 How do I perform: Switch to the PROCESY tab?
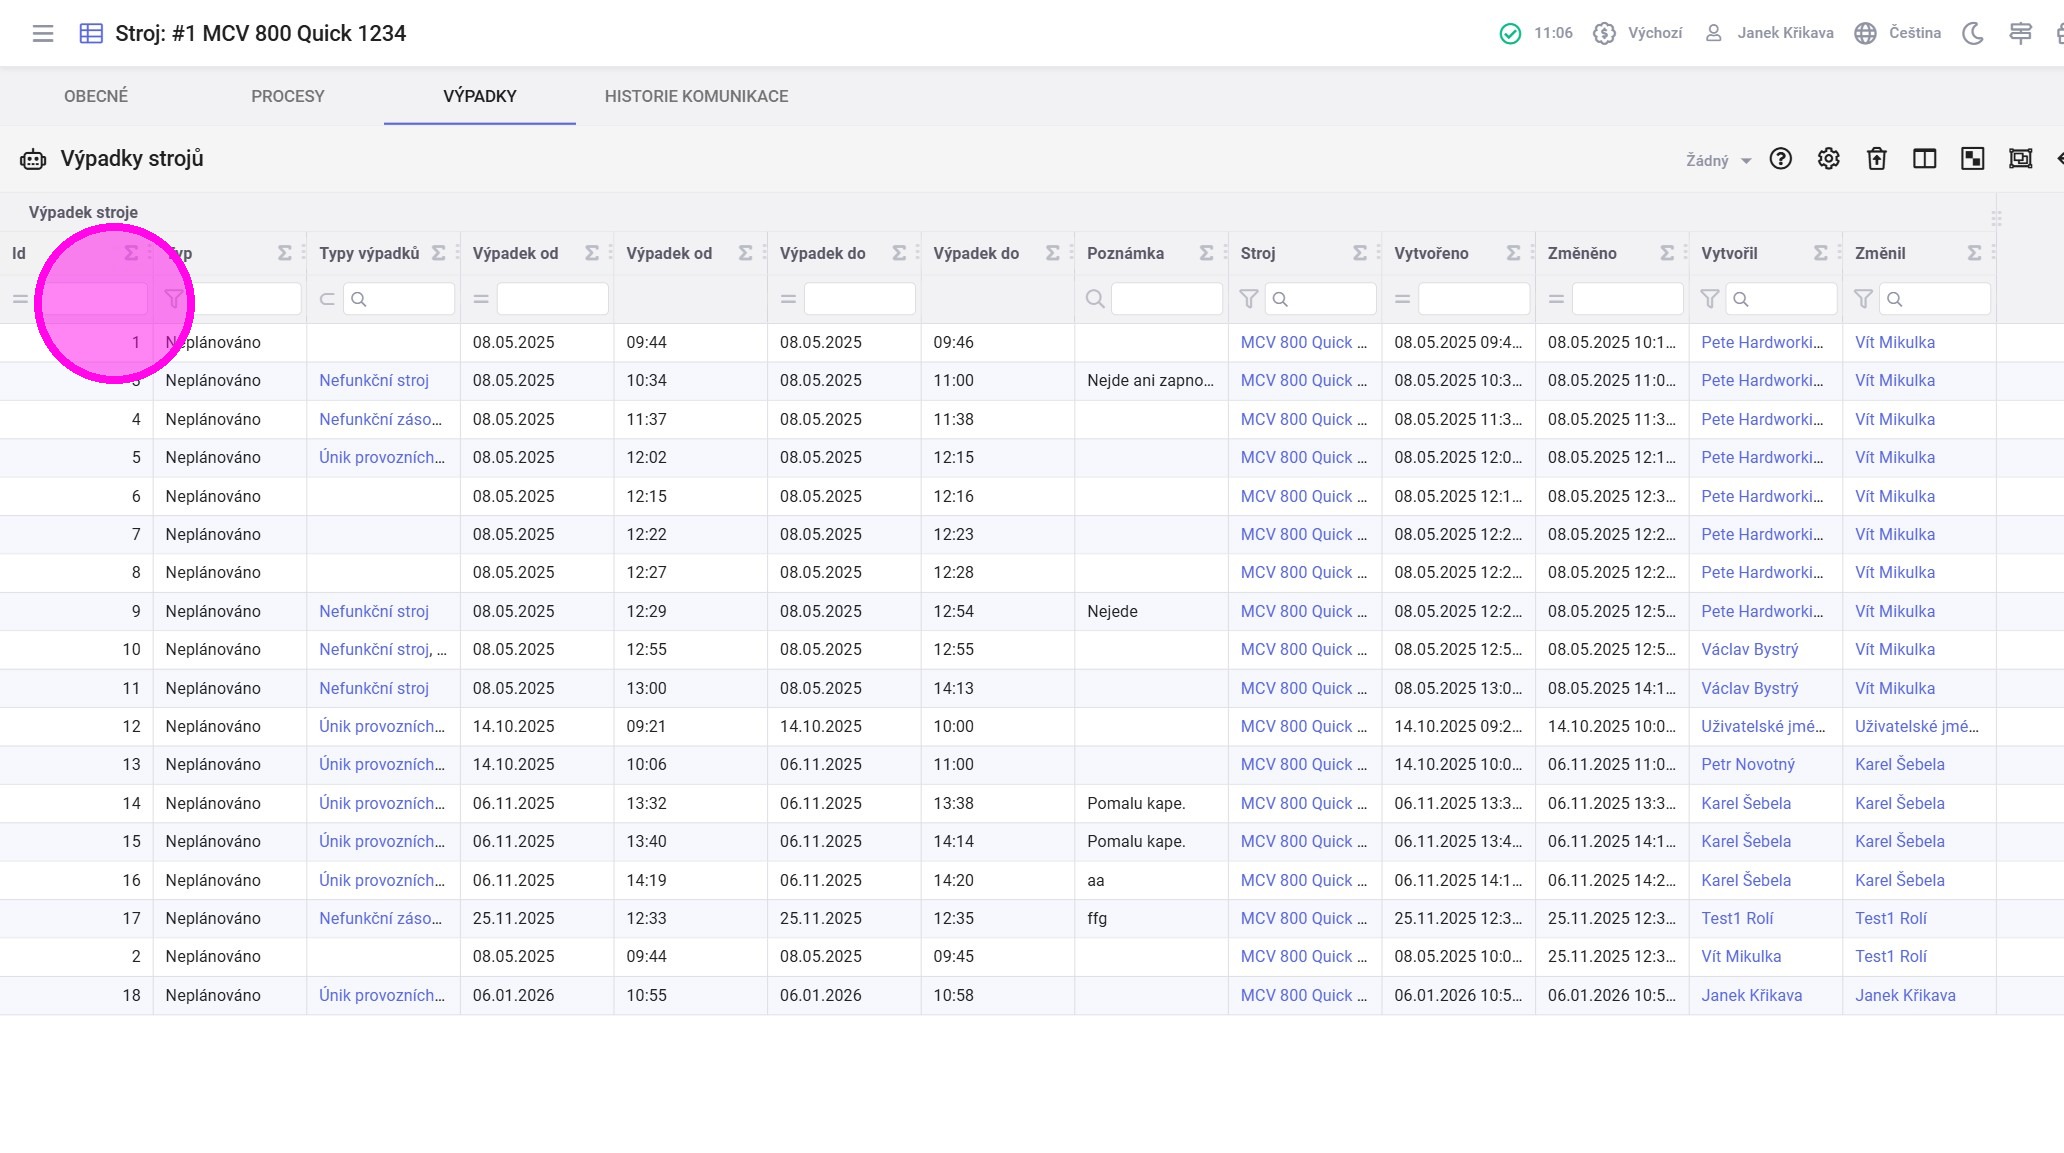pyautogui.click(x=287, y=96)
